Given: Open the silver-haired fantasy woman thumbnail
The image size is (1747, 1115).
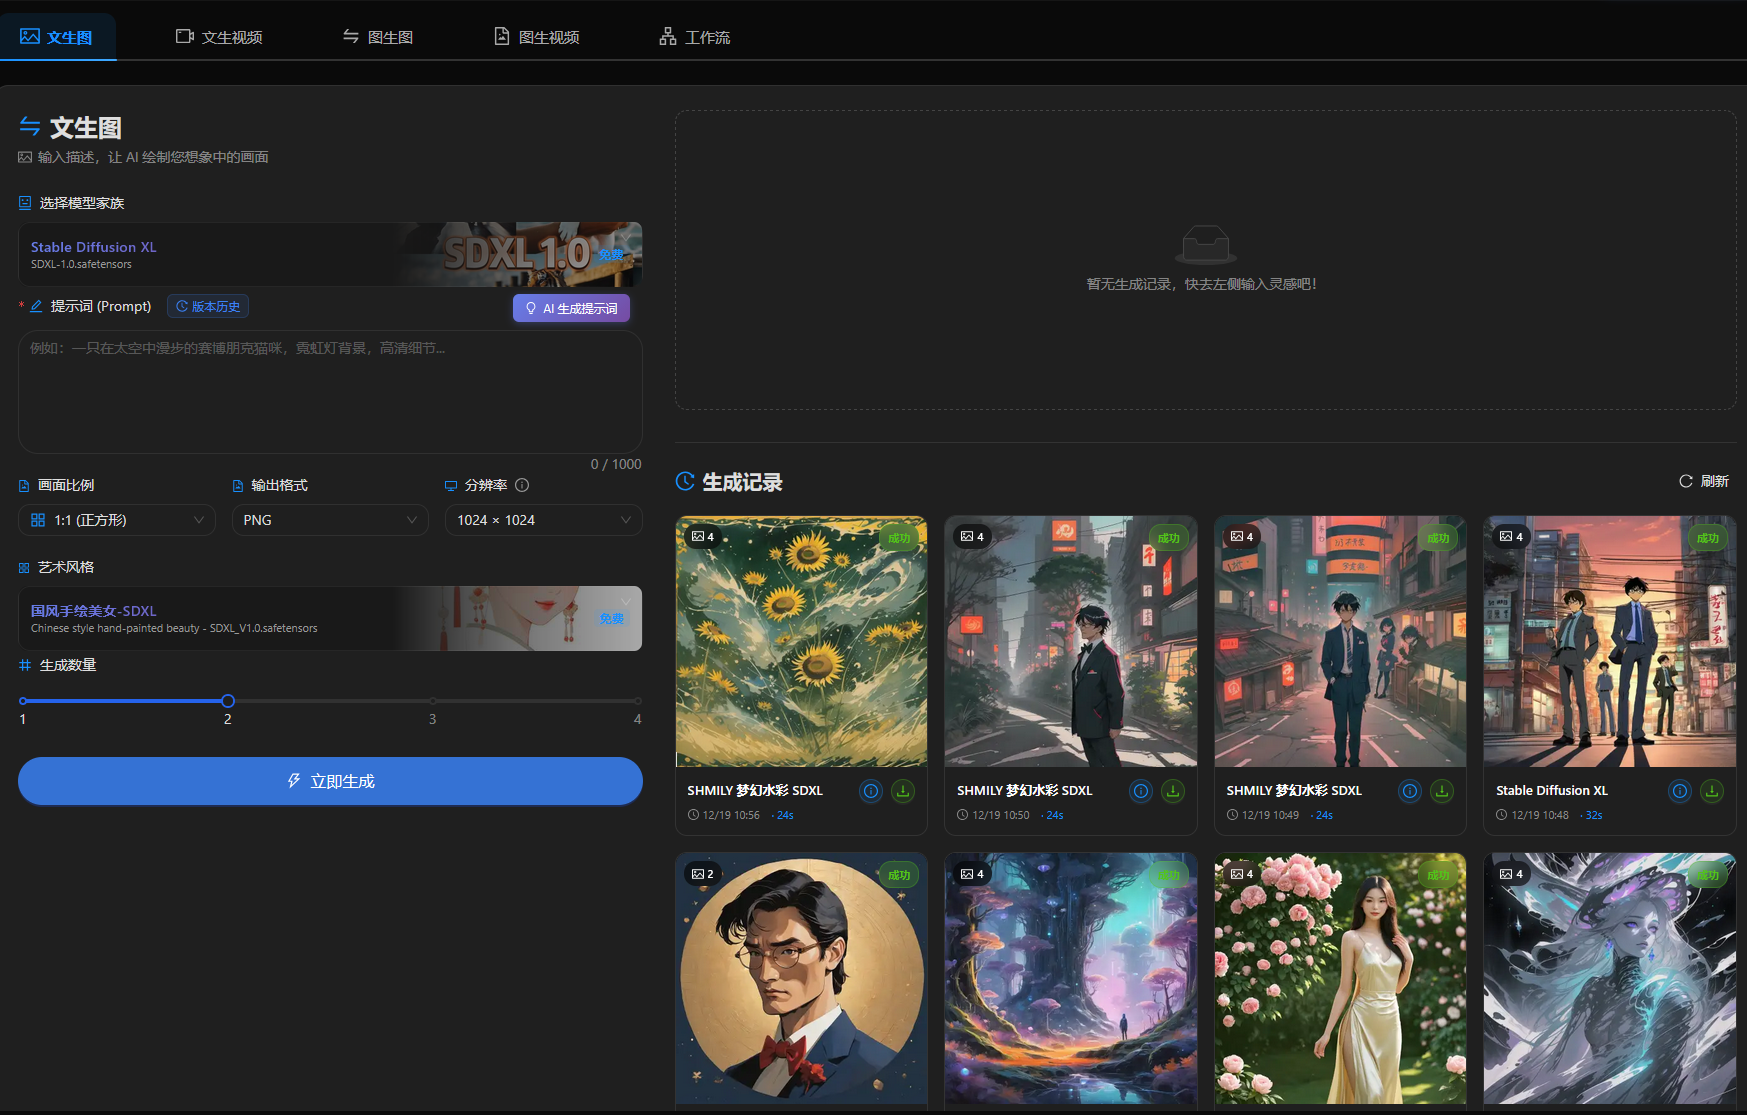Looking at the screenshot, I should (x=1610, y=978).
